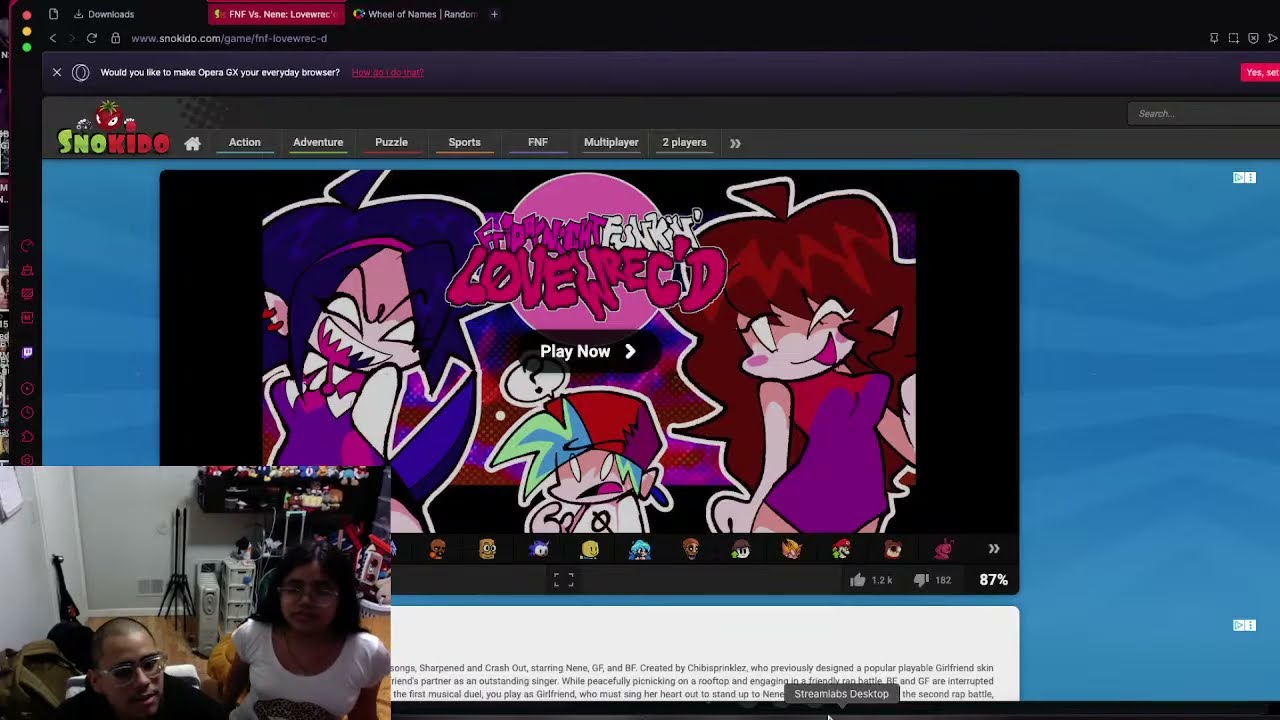Click the lower ad choices icon
Image resolution: width=1280 pixels, height=720 pixels.
[1244, 625]
